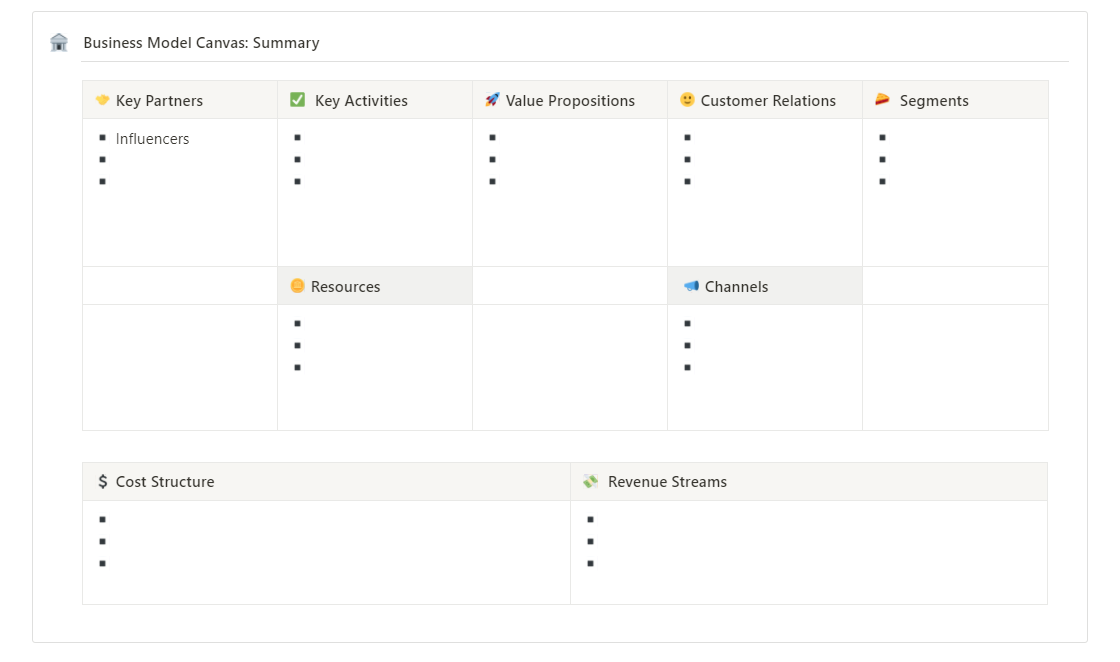Click the page title Business Model Canvas: Summary
The width and height of the screenshot is (1120, 662).
pyautogui.click(x=201, y=43)
